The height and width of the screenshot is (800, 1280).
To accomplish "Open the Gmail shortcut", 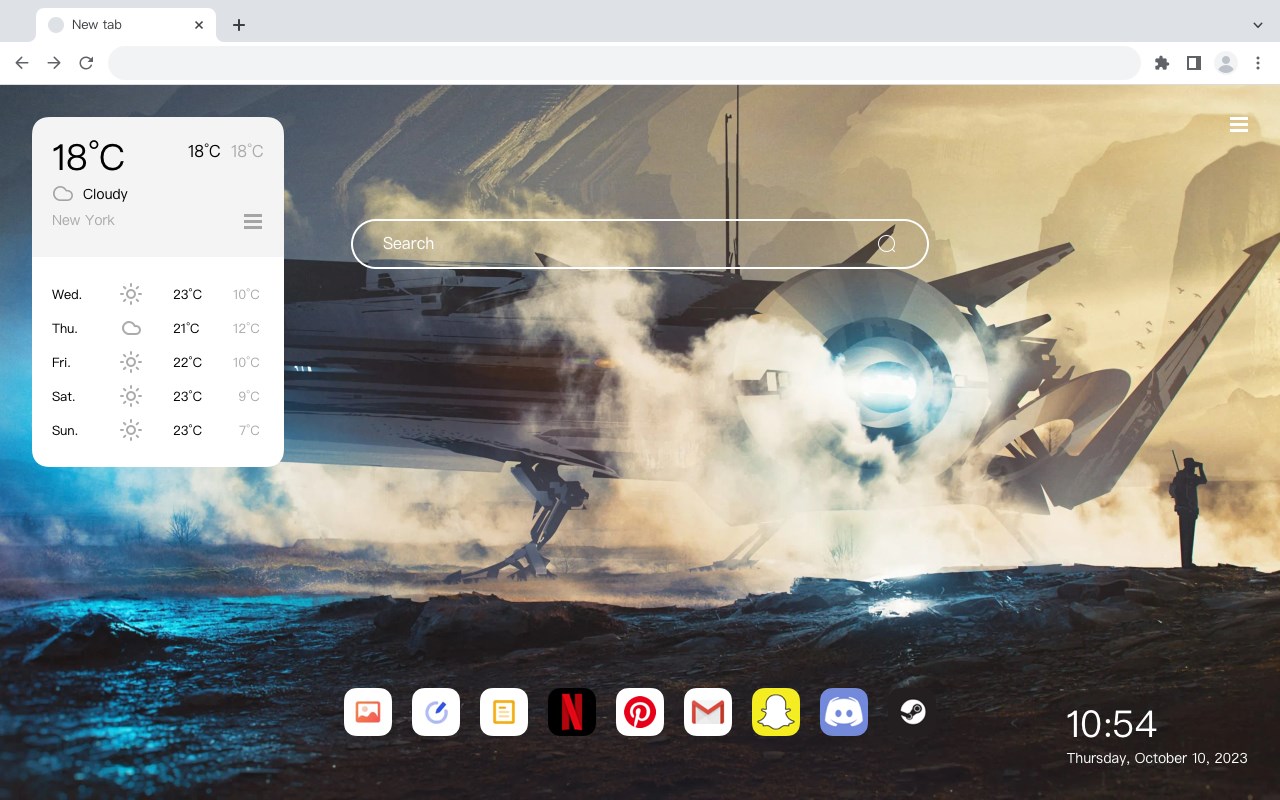I will 708,712.
